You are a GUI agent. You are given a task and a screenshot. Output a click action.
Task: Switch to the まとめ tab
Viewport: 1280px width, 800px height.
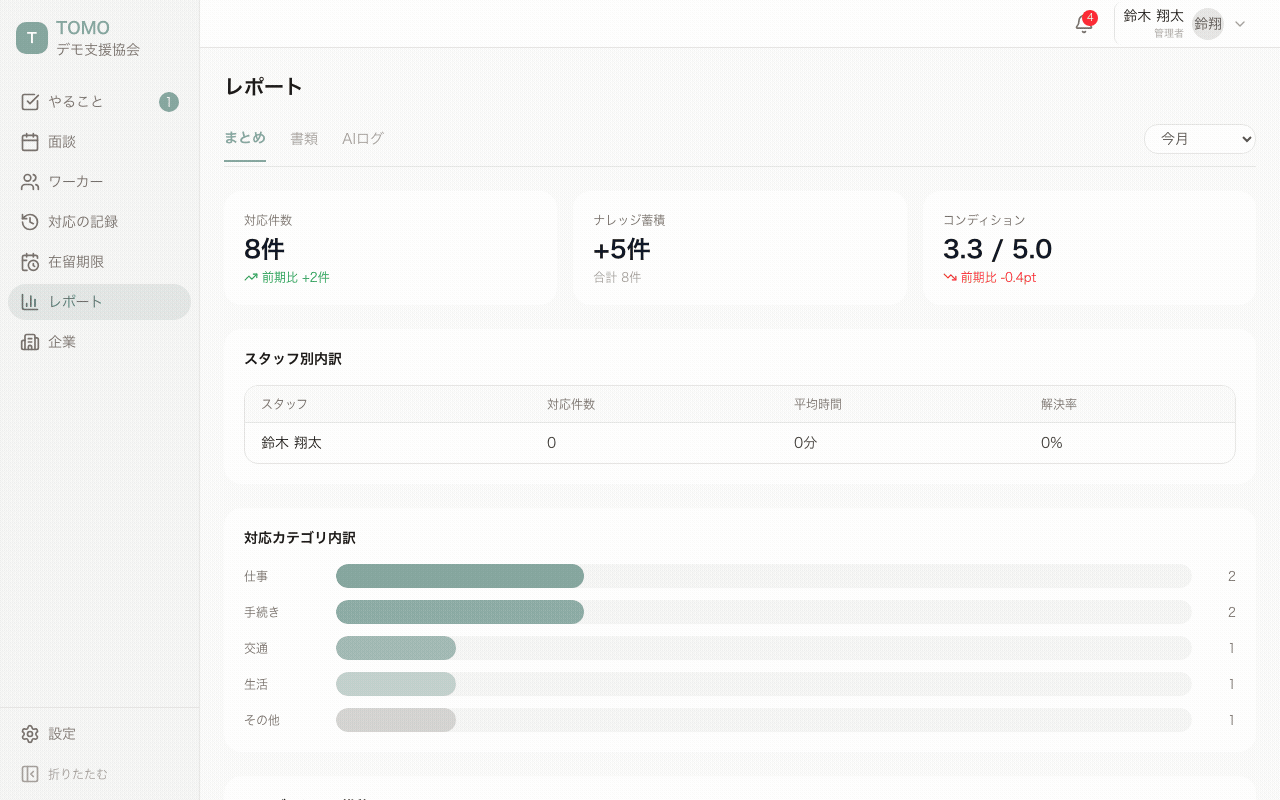(245, 139)
